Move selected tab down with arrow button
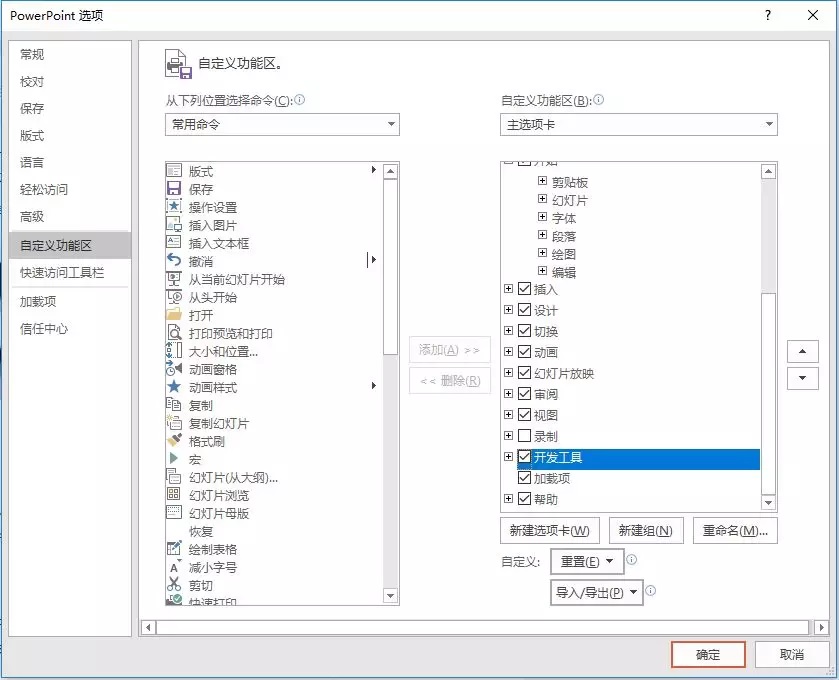The image size is (839, 680). (x=803, y=378)
